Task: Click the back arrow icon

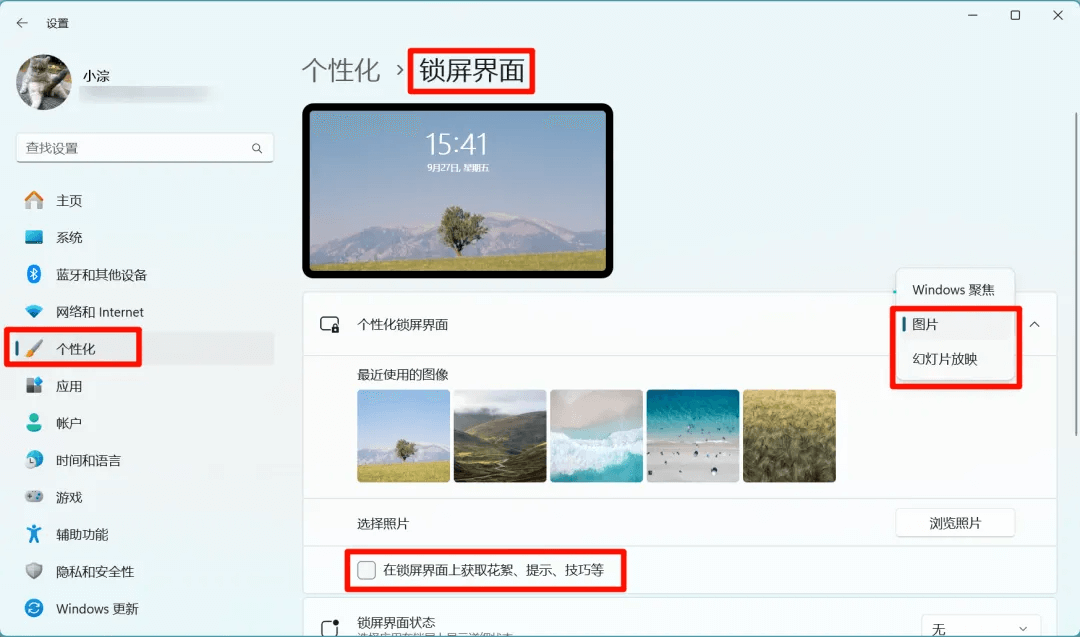Action: pos(22,23)
